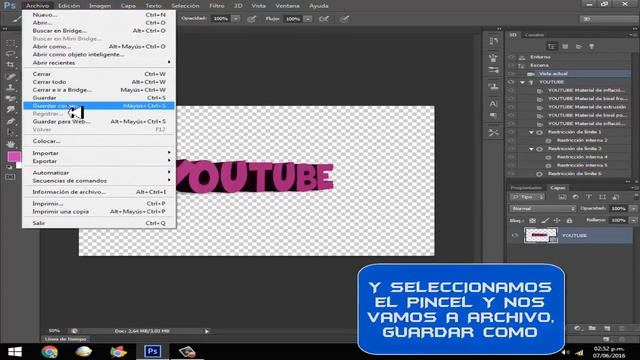Toggle visibility of YOUTUBE layer in Capas
Screen dimensions: 640x360
(x=515, y=236)
